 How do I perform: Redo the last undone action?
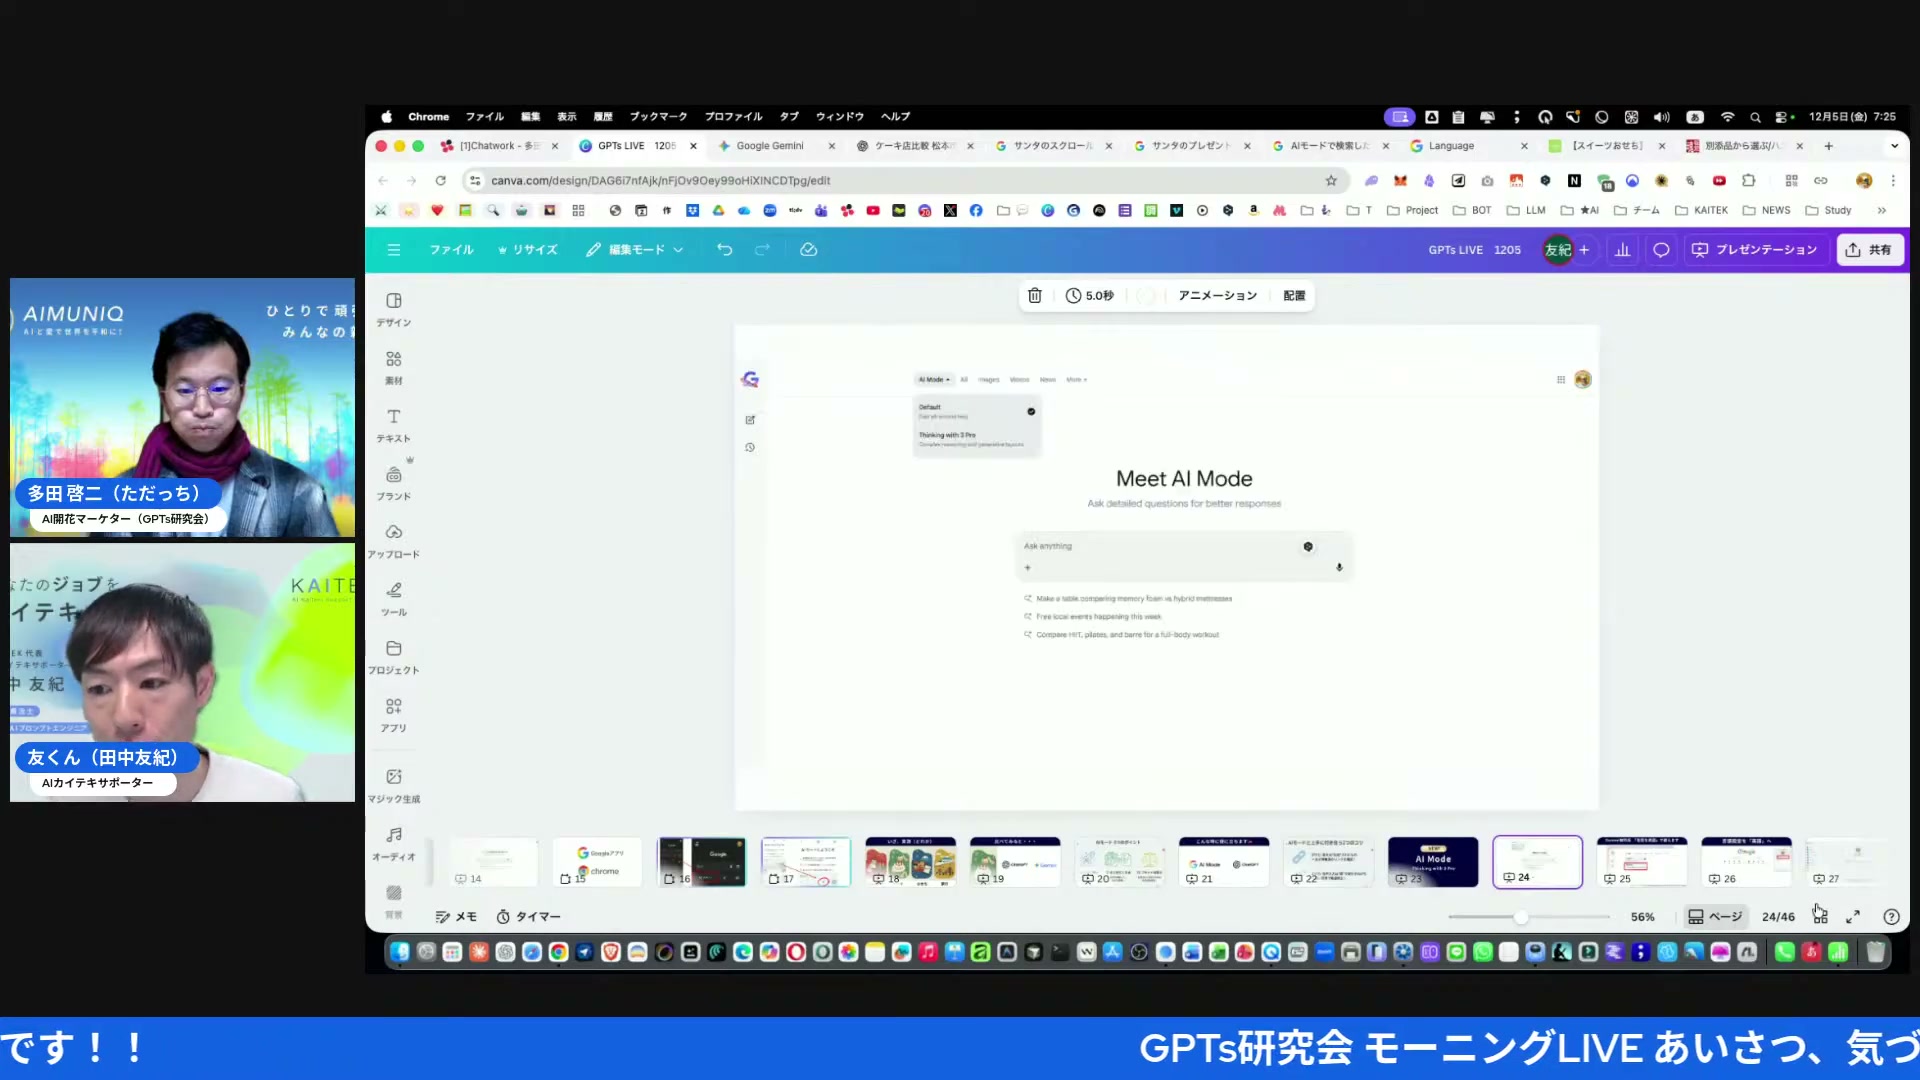763,250
